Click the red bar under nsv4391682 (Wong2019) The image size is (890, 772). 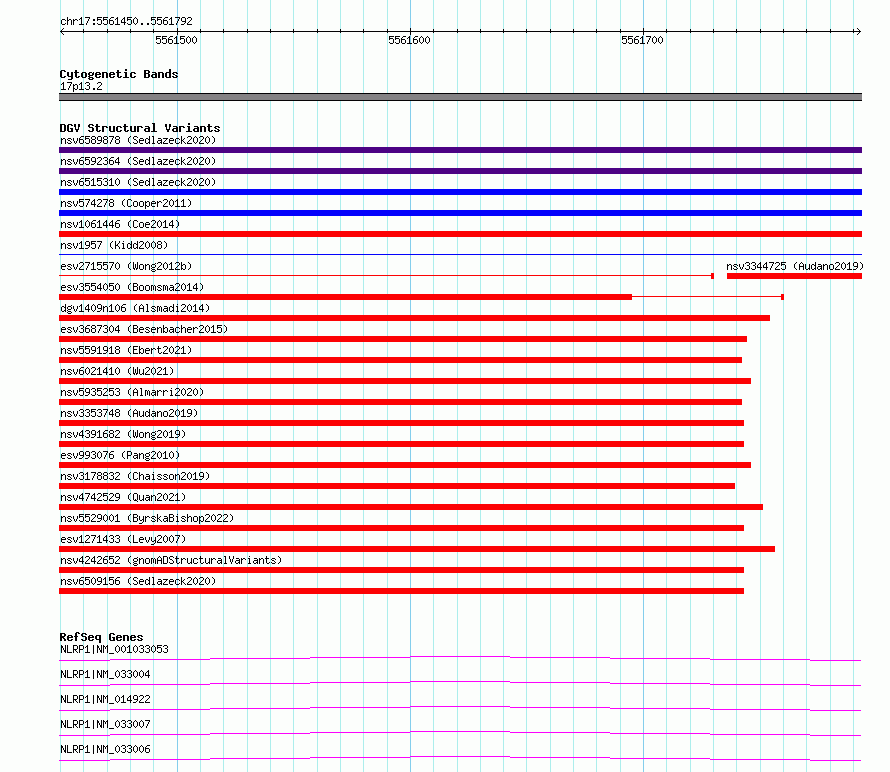(x=401, y=444)
